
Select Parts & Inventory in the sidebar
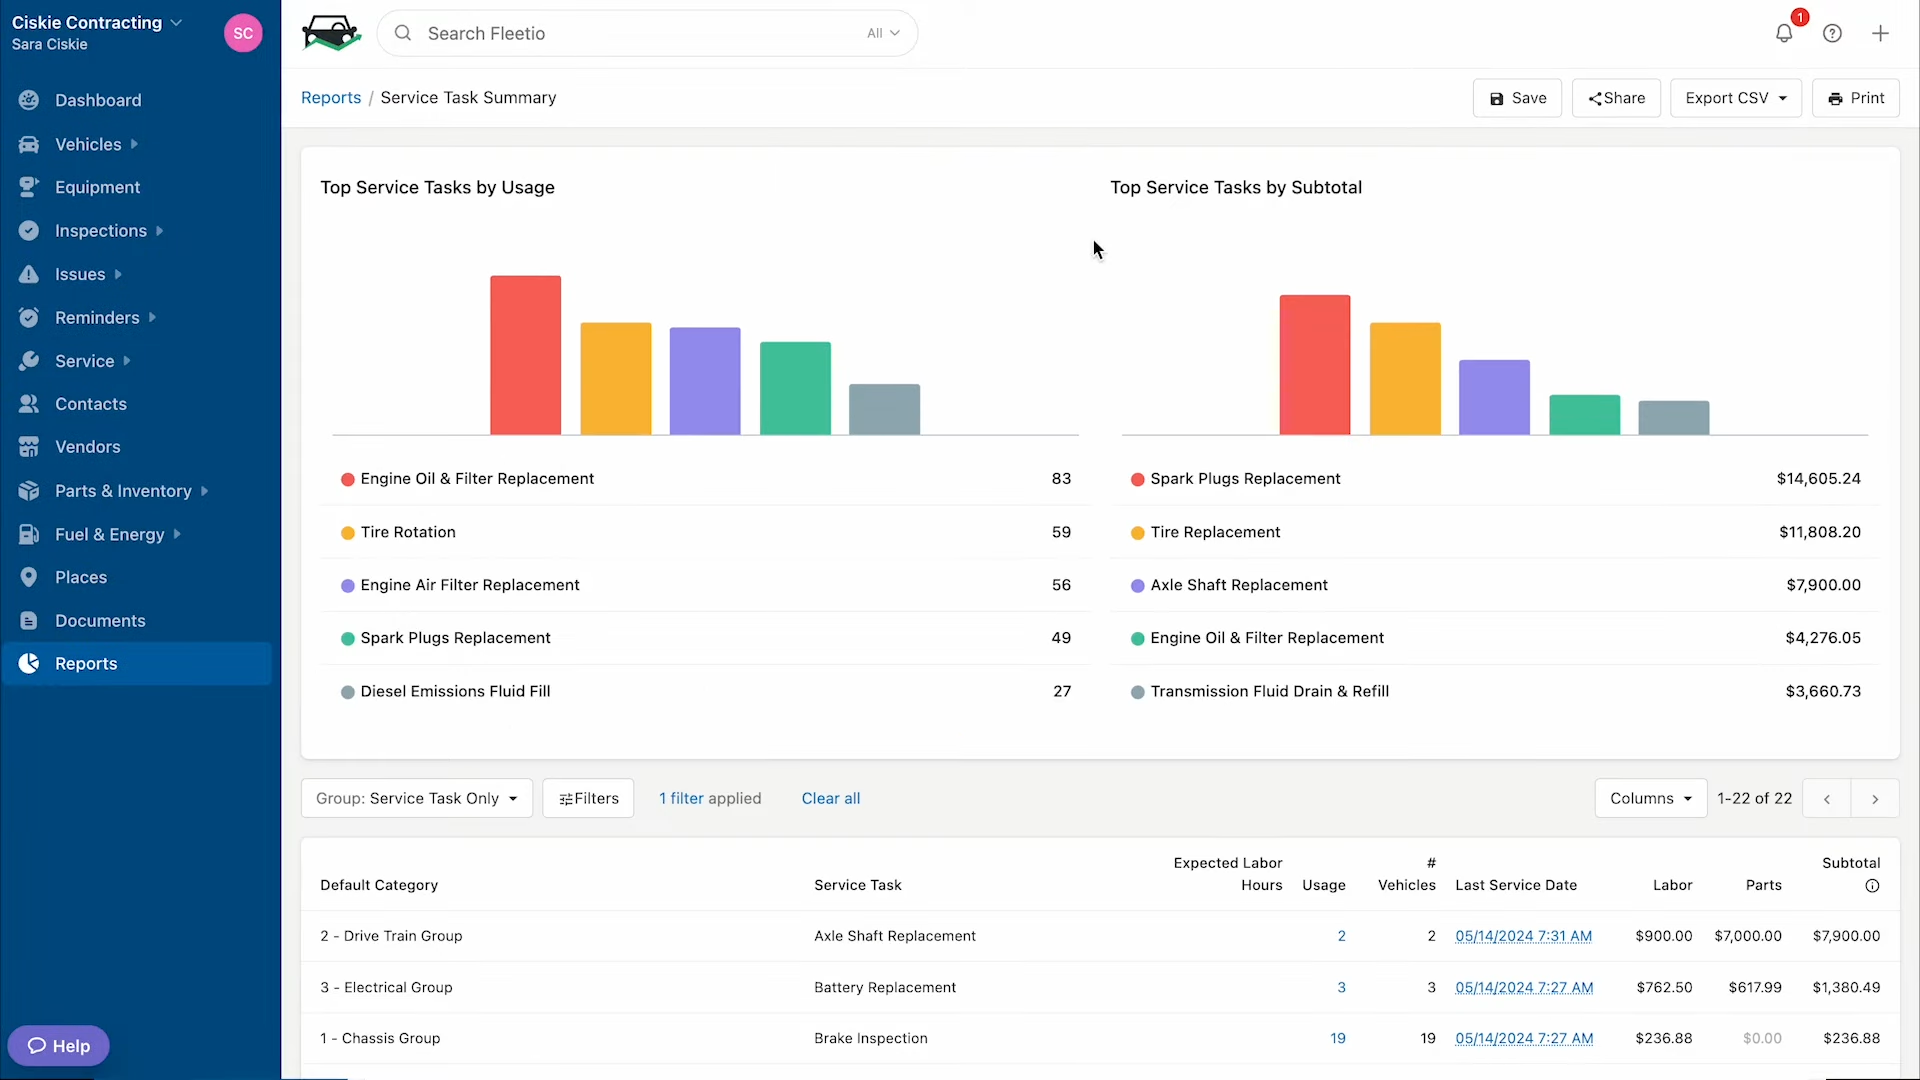pos(123,491)
